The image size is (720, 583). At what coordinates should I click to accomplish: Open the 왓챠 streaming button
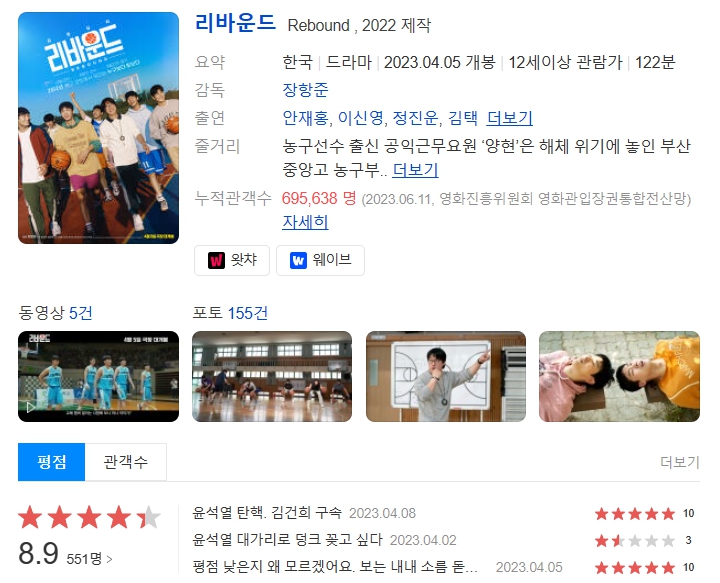coord(232,260)
